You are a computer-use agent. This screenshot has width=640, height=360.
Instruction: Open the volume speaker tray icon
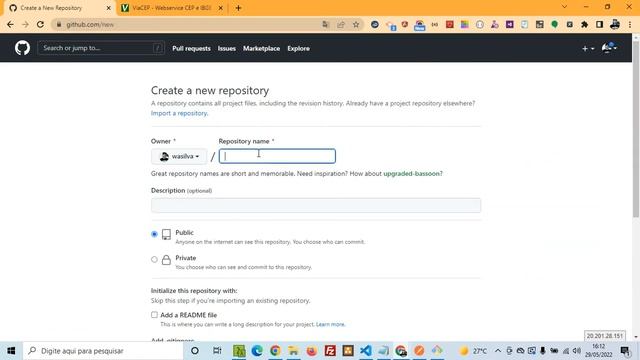577,351
